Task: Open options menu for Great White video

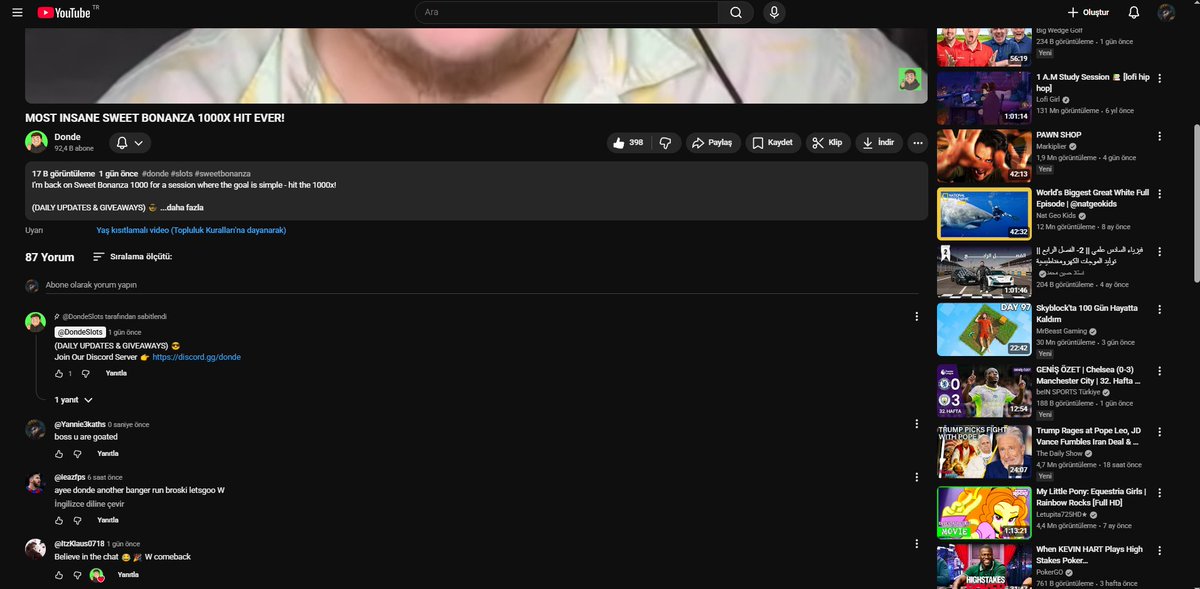Action: tap(1159, 192)
